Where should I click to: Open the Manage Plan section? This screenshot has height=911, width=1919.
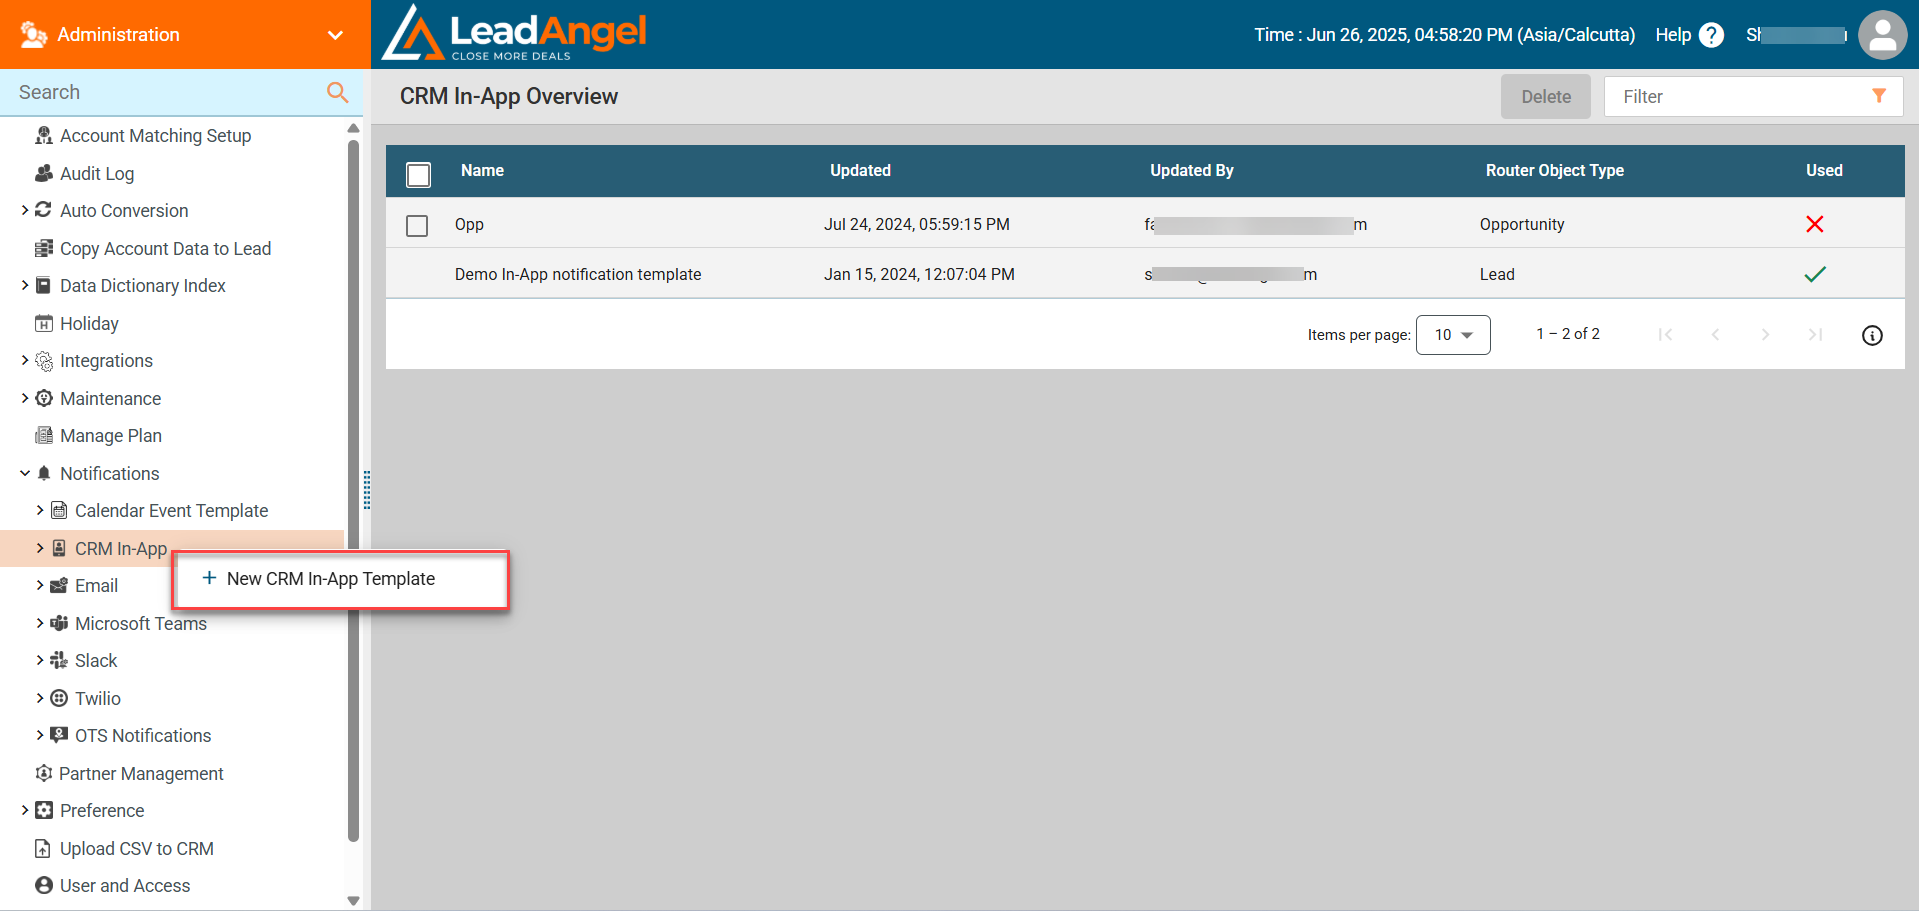pos(110,435)
